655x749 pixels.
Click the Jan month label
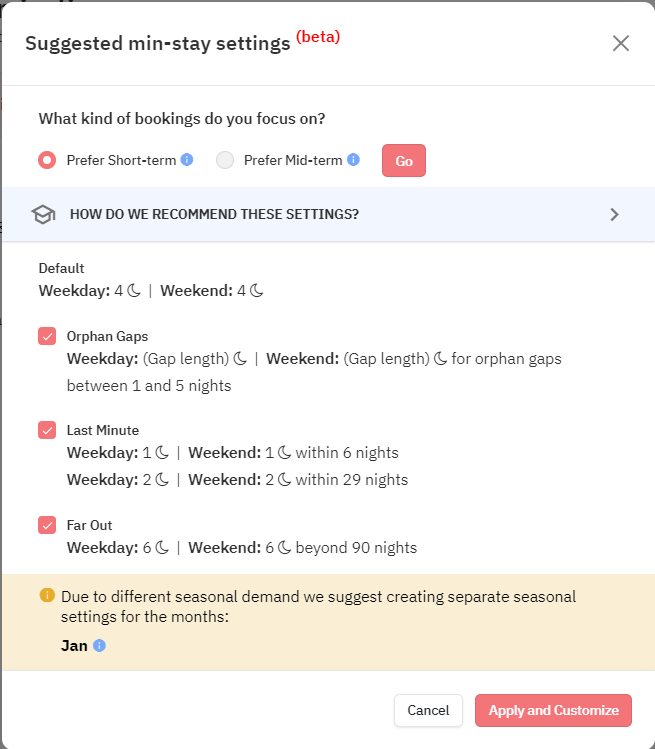[x=74, y=646]
